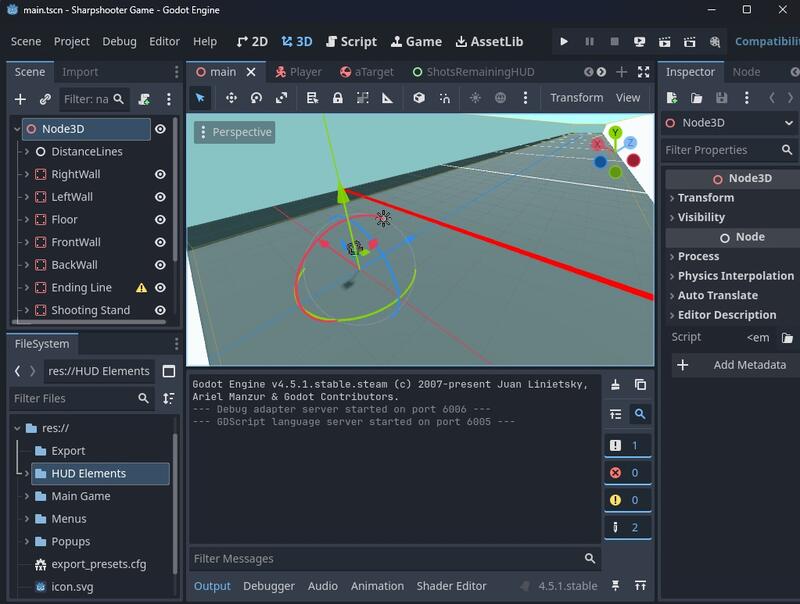The image size is (800, 604).
Task: Open the Debug menu
Action: pyautogui.click(x=119, y=41)
